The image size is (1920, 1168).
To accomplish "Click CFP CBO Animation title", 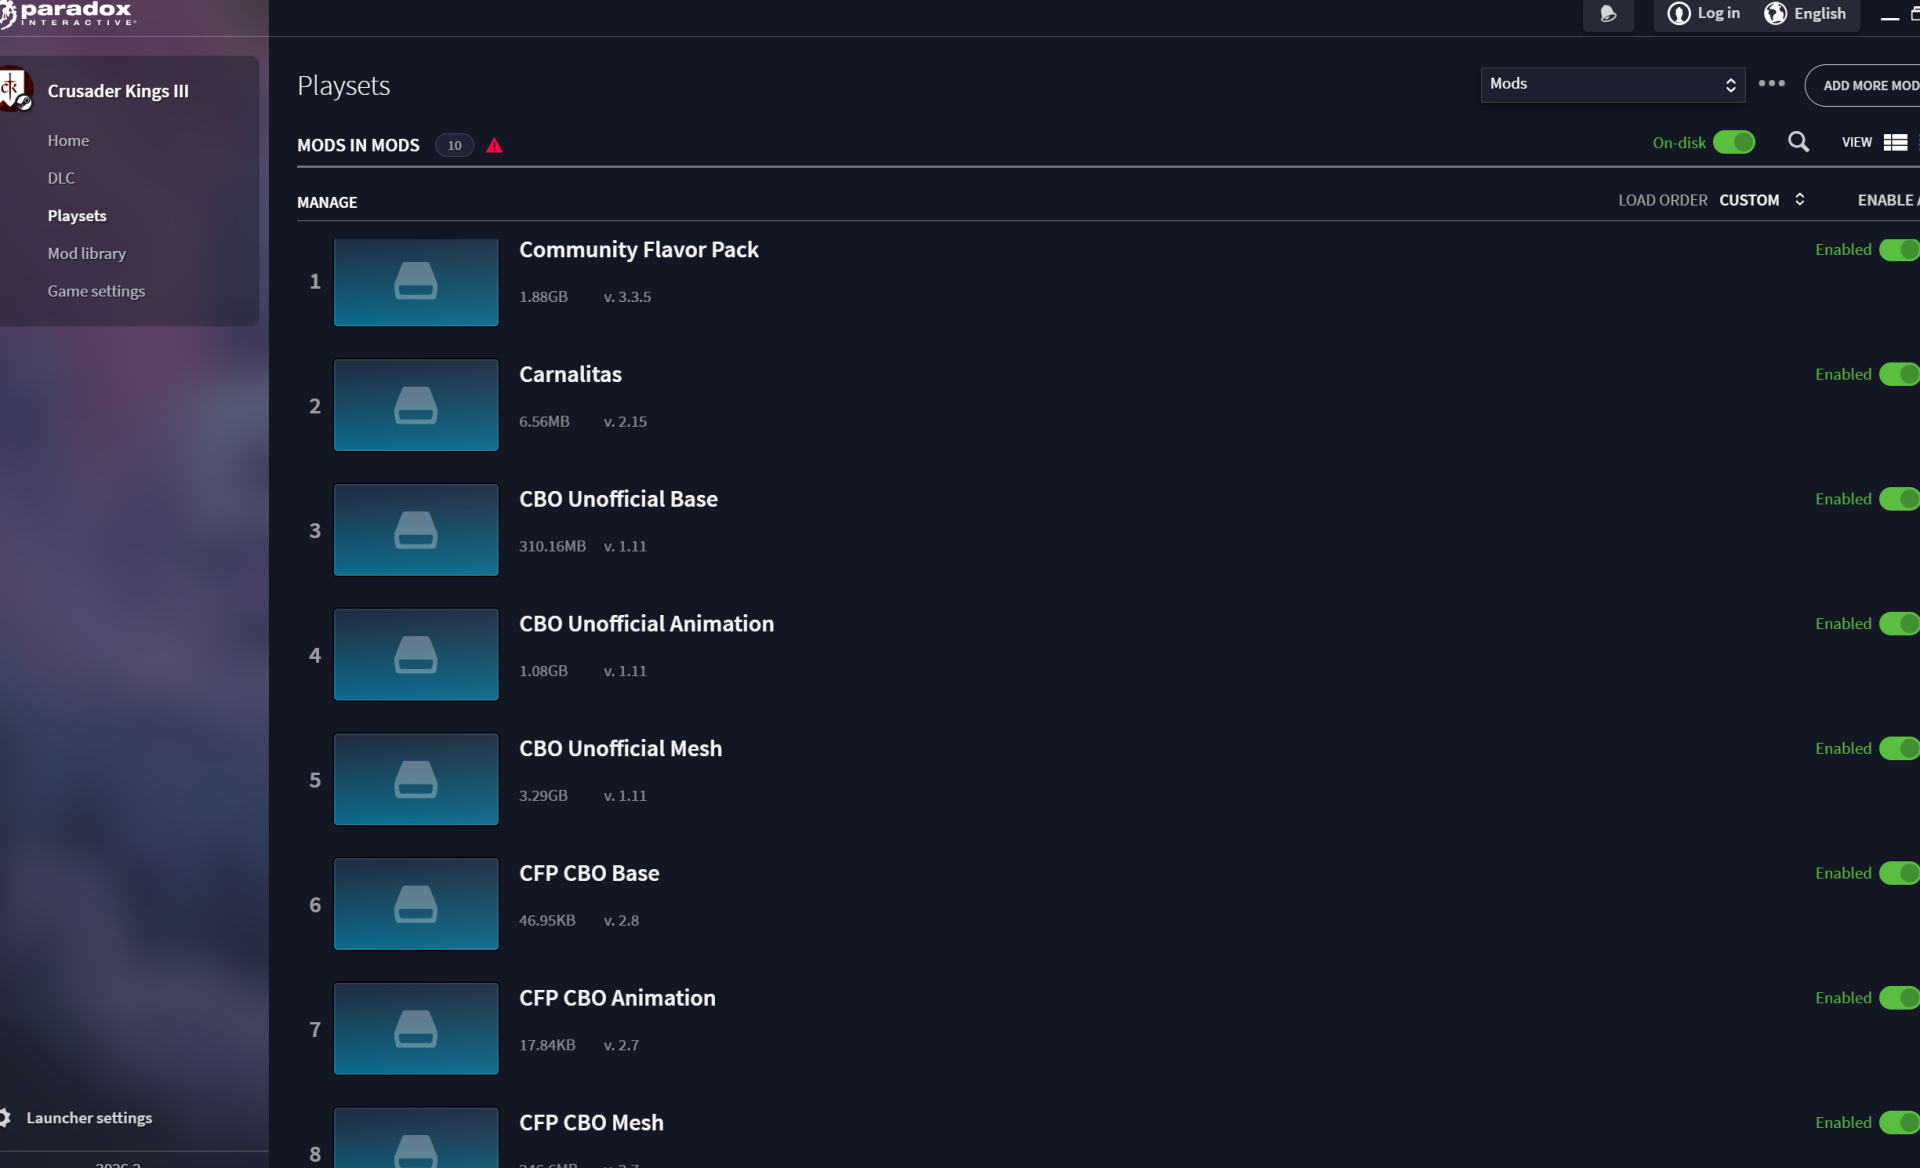I will pyautogui.click(x=617, y=998).
